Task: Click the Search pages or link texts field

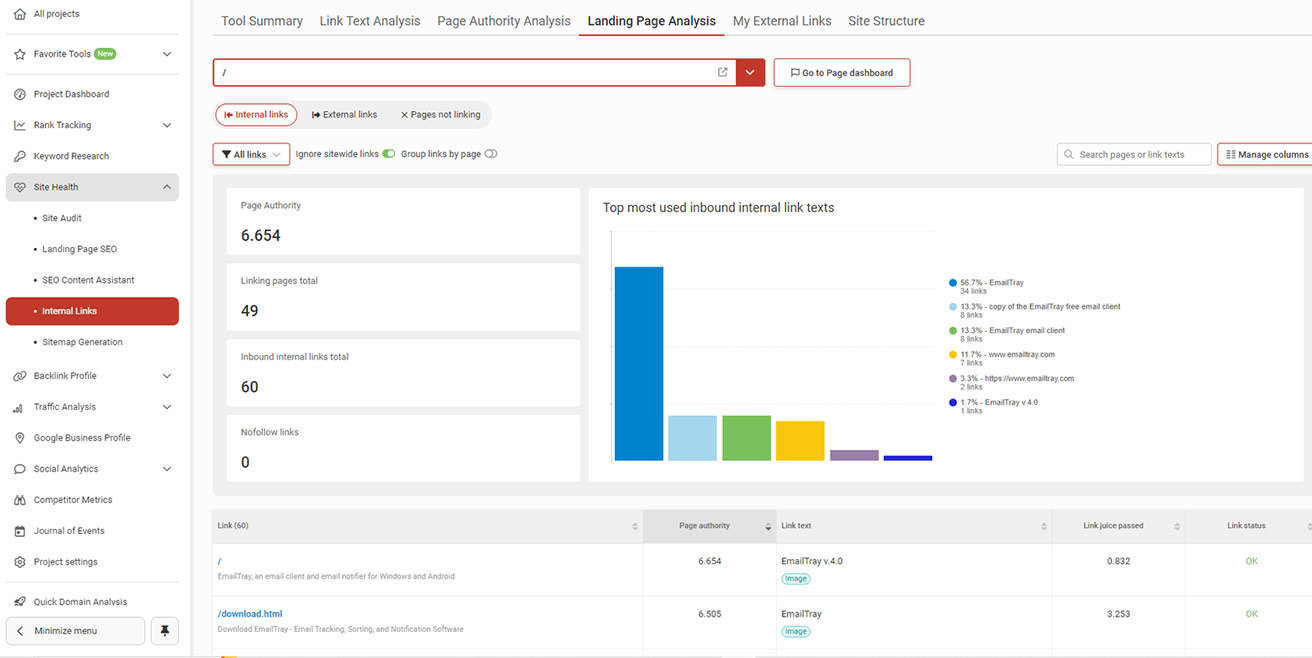Action: (1134, 154)
